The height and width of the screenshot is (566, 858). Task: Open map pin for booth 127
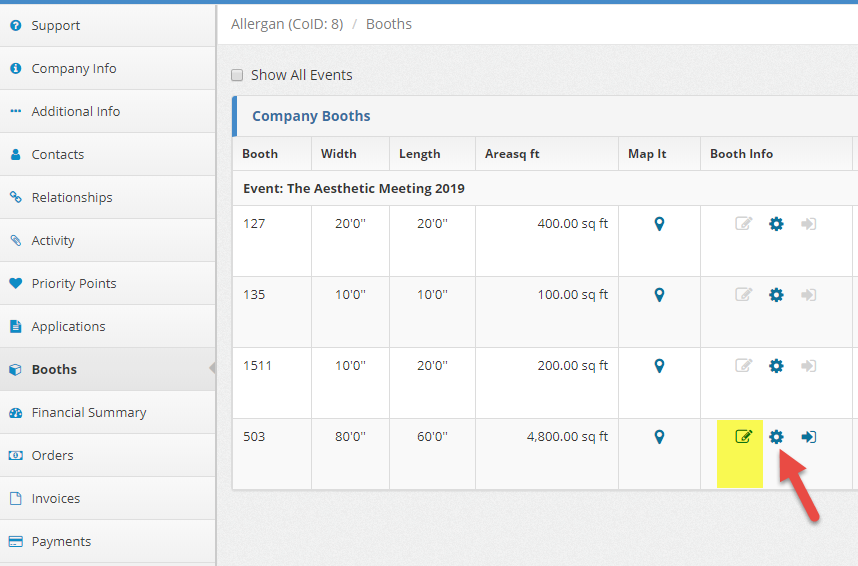click(659, 224)
